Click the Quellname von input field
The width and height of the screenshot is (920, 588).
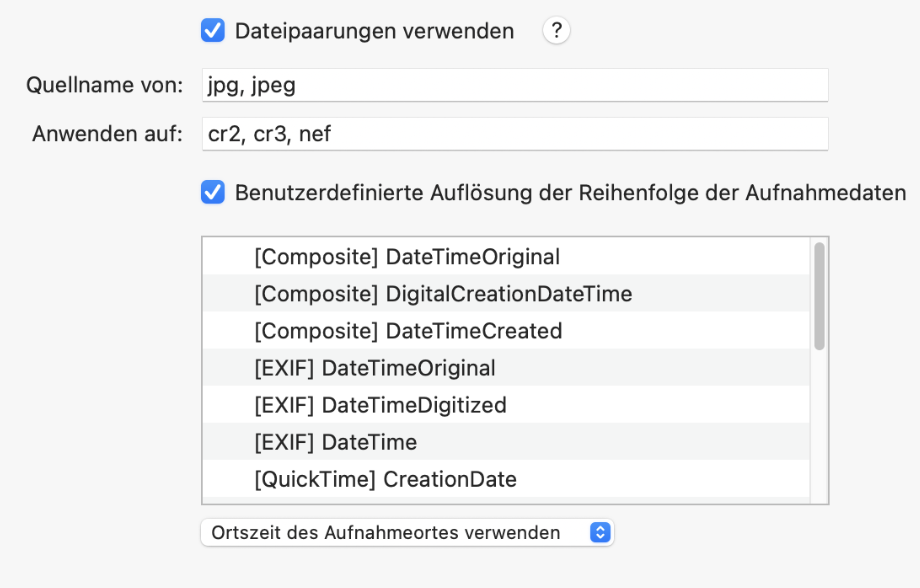point(515,85)
